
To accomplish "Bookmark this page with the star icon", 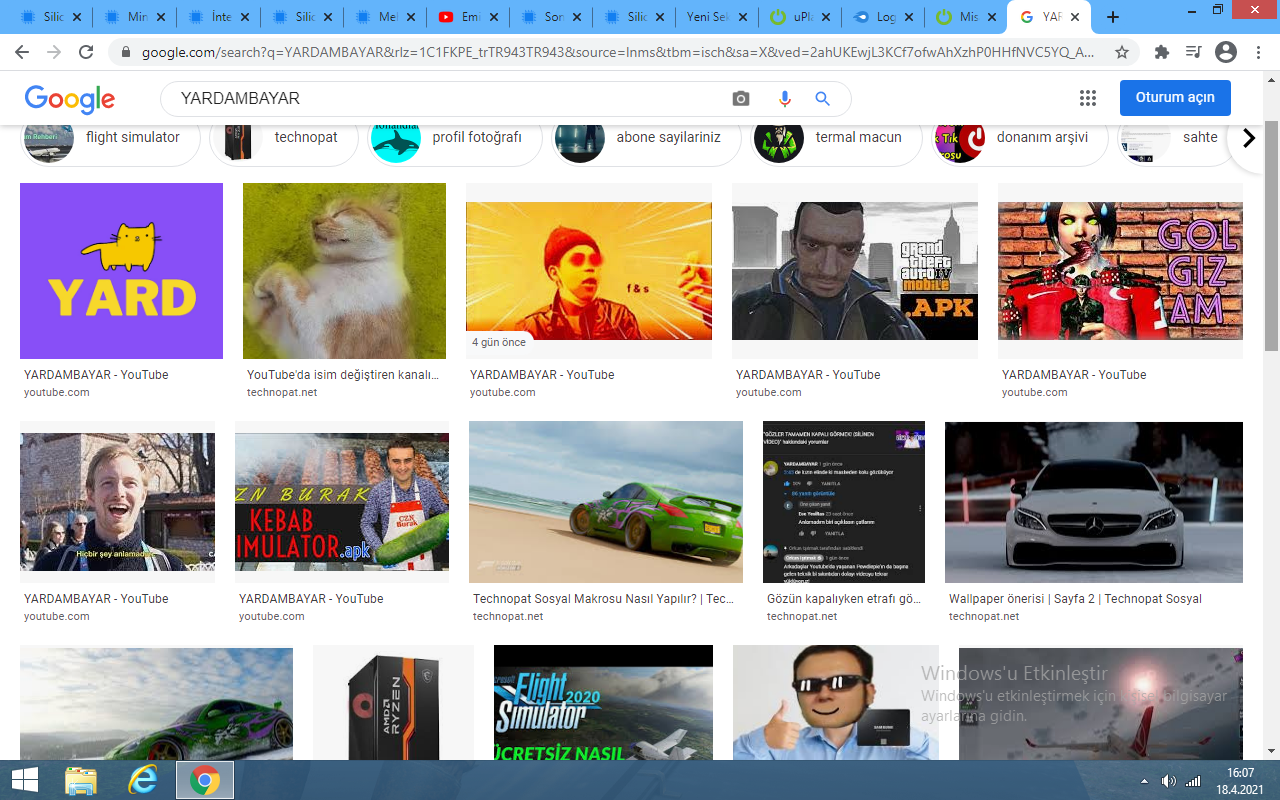I will [x=1122, y=52].
